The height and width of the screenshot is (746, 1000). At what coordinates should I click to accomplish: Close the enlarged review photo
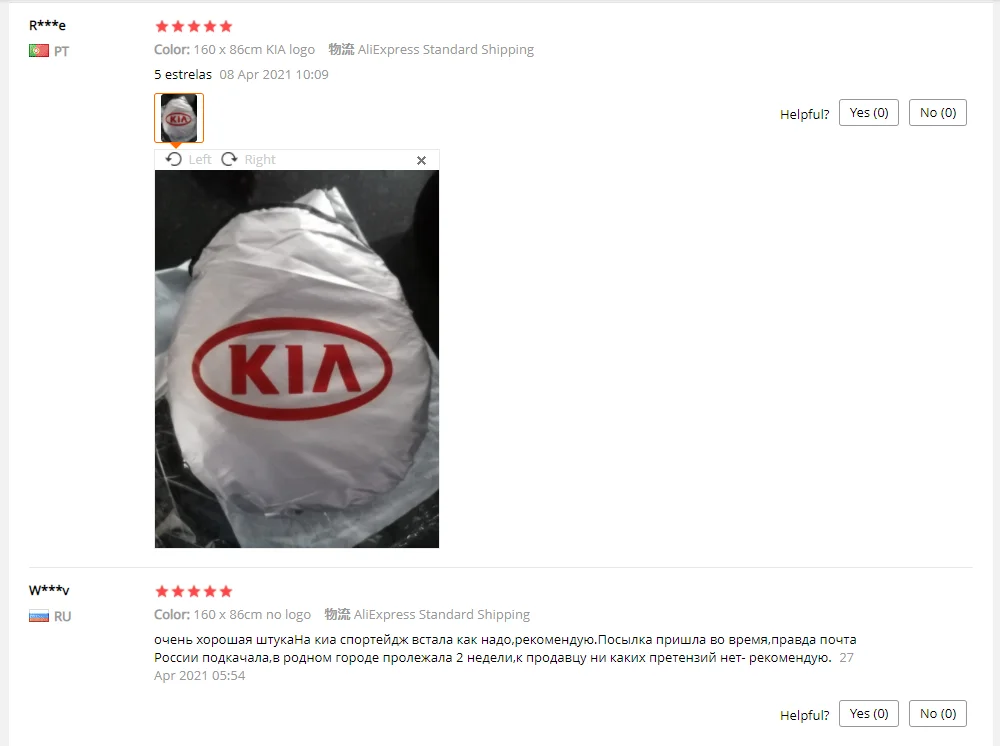coord(421,160)
